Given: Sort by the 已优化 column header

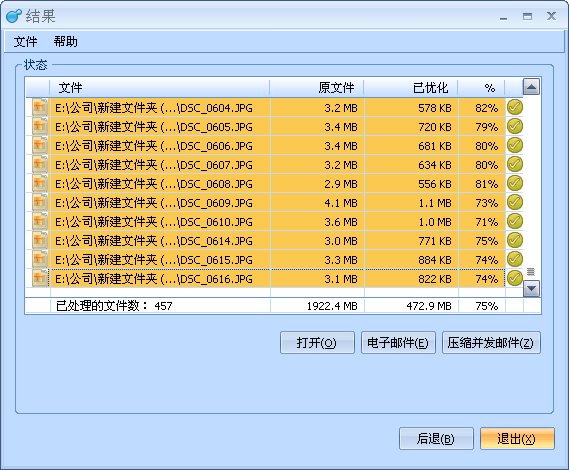Looking at the screenshot, I should pos(411,87).
